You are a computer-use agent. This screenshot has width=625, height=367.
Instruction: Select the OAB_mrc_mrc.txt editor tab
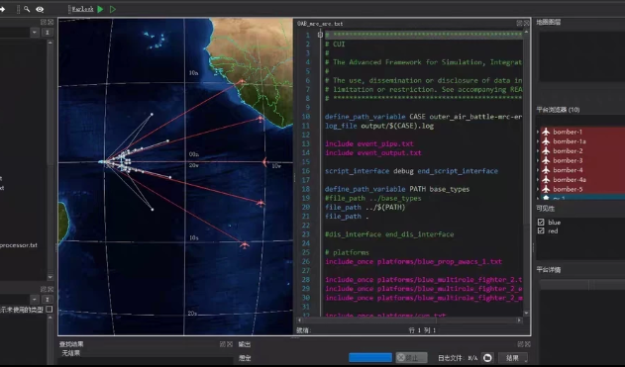320,24
